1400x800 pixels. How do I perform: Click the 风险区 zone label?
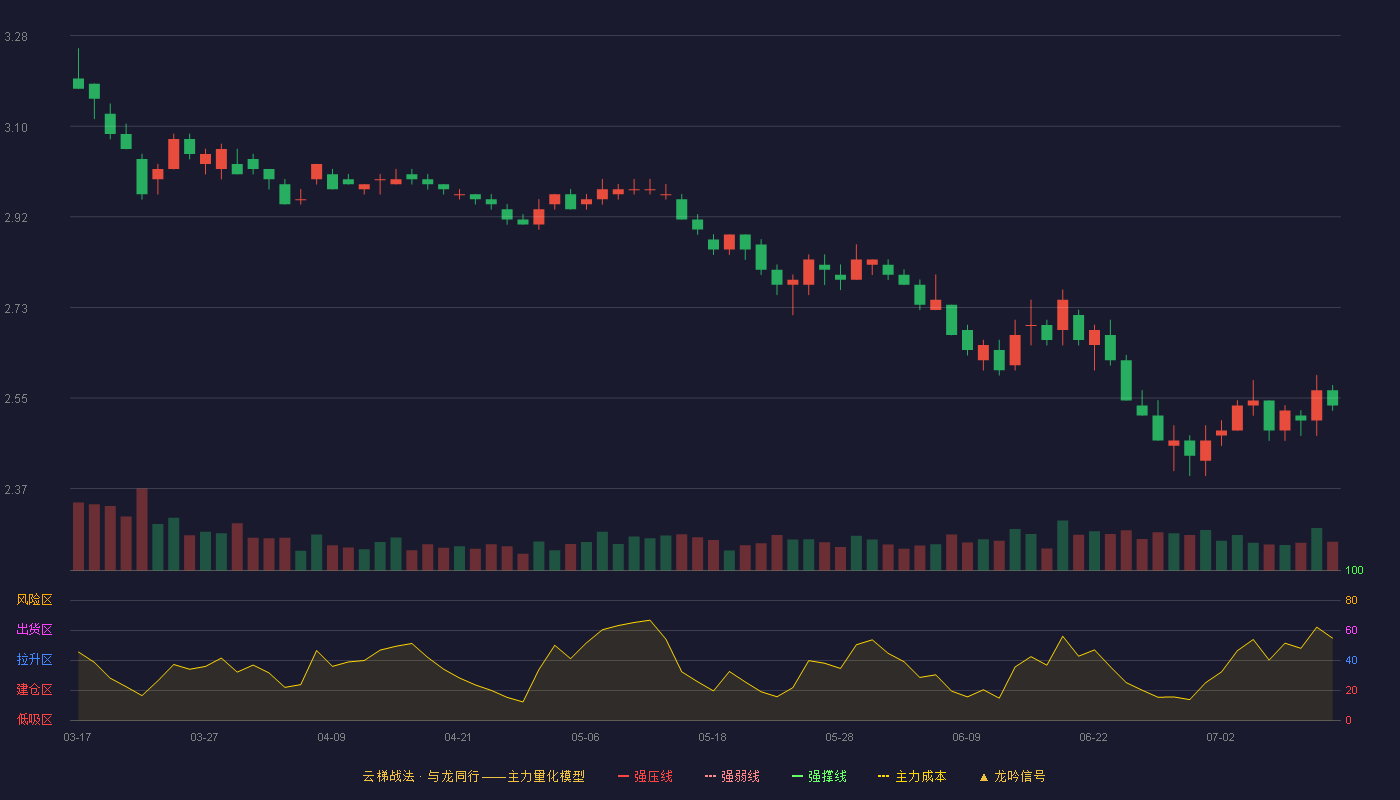[34, 600]
